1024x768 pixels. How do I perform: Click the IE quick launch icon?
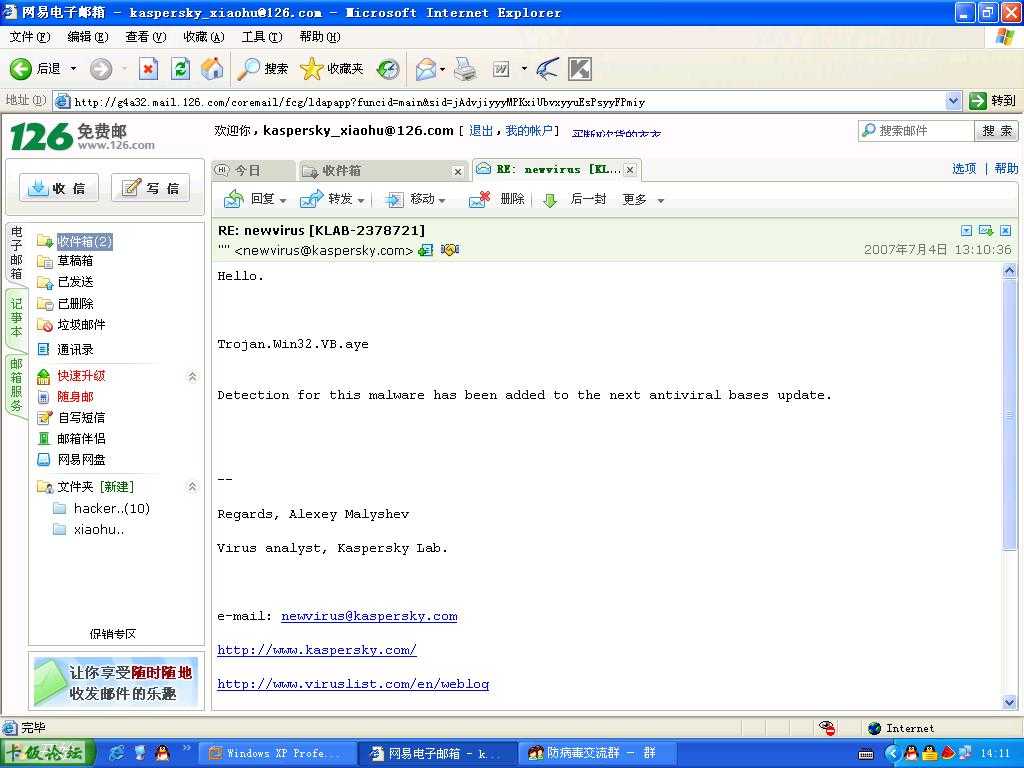118,753
